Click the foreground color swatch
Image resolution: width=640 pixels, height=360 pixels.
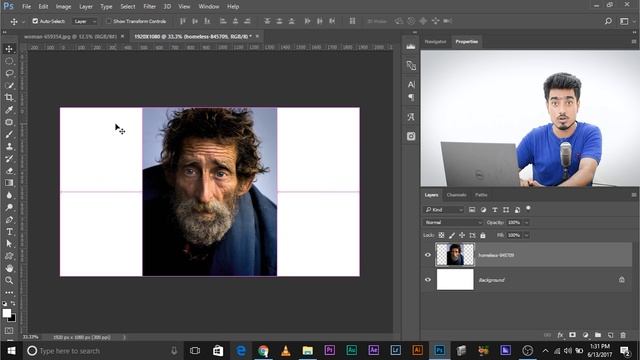(x=6, y=313)
